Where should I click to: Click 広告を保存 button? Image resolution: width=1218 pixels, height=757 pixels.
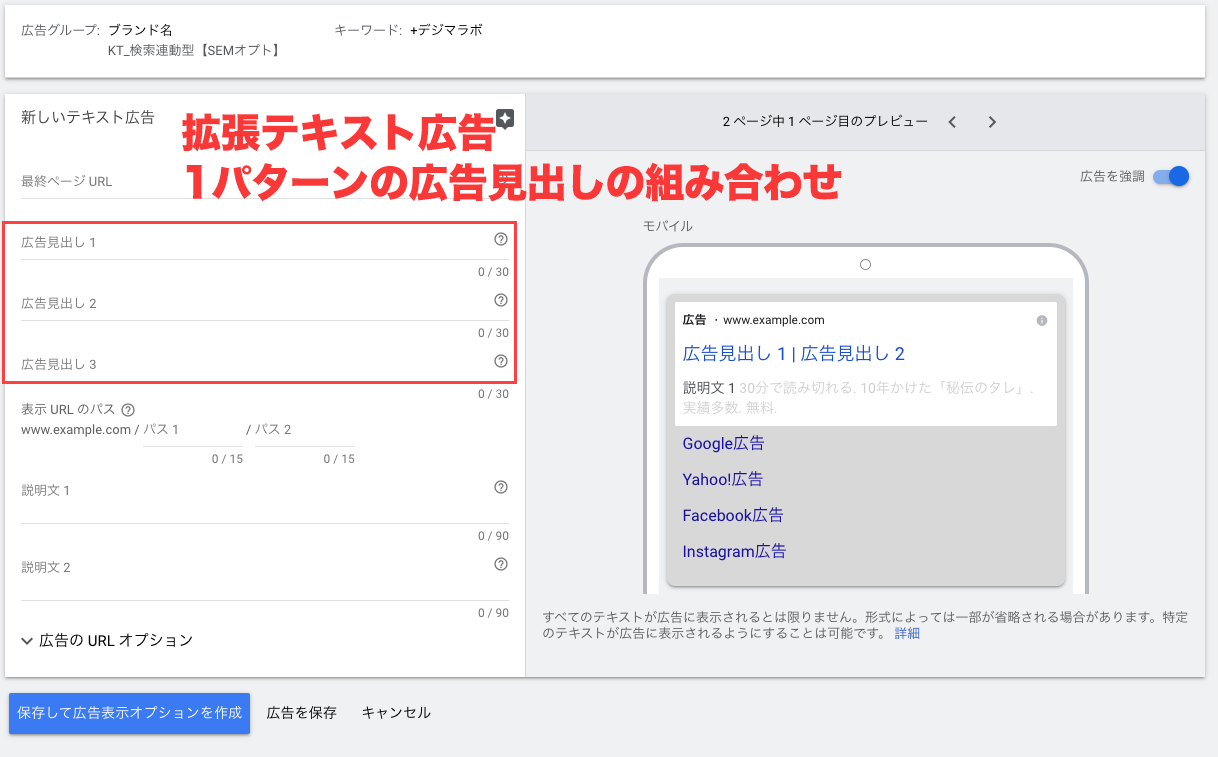(301, 713)
